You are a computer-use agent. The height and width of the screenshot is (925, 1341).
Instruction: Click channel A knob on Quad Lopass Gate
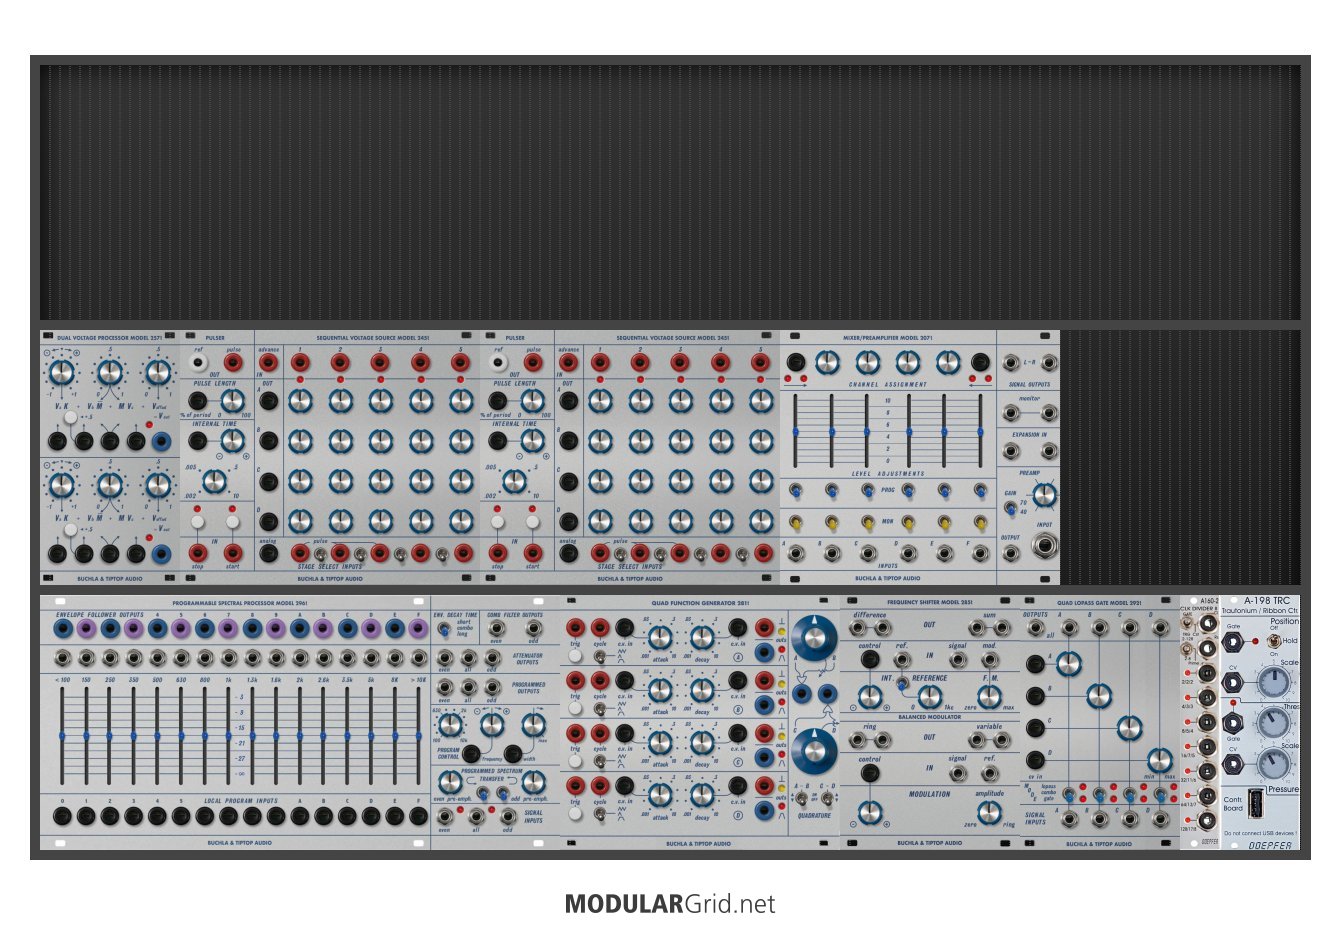[x=1068, y=663]
